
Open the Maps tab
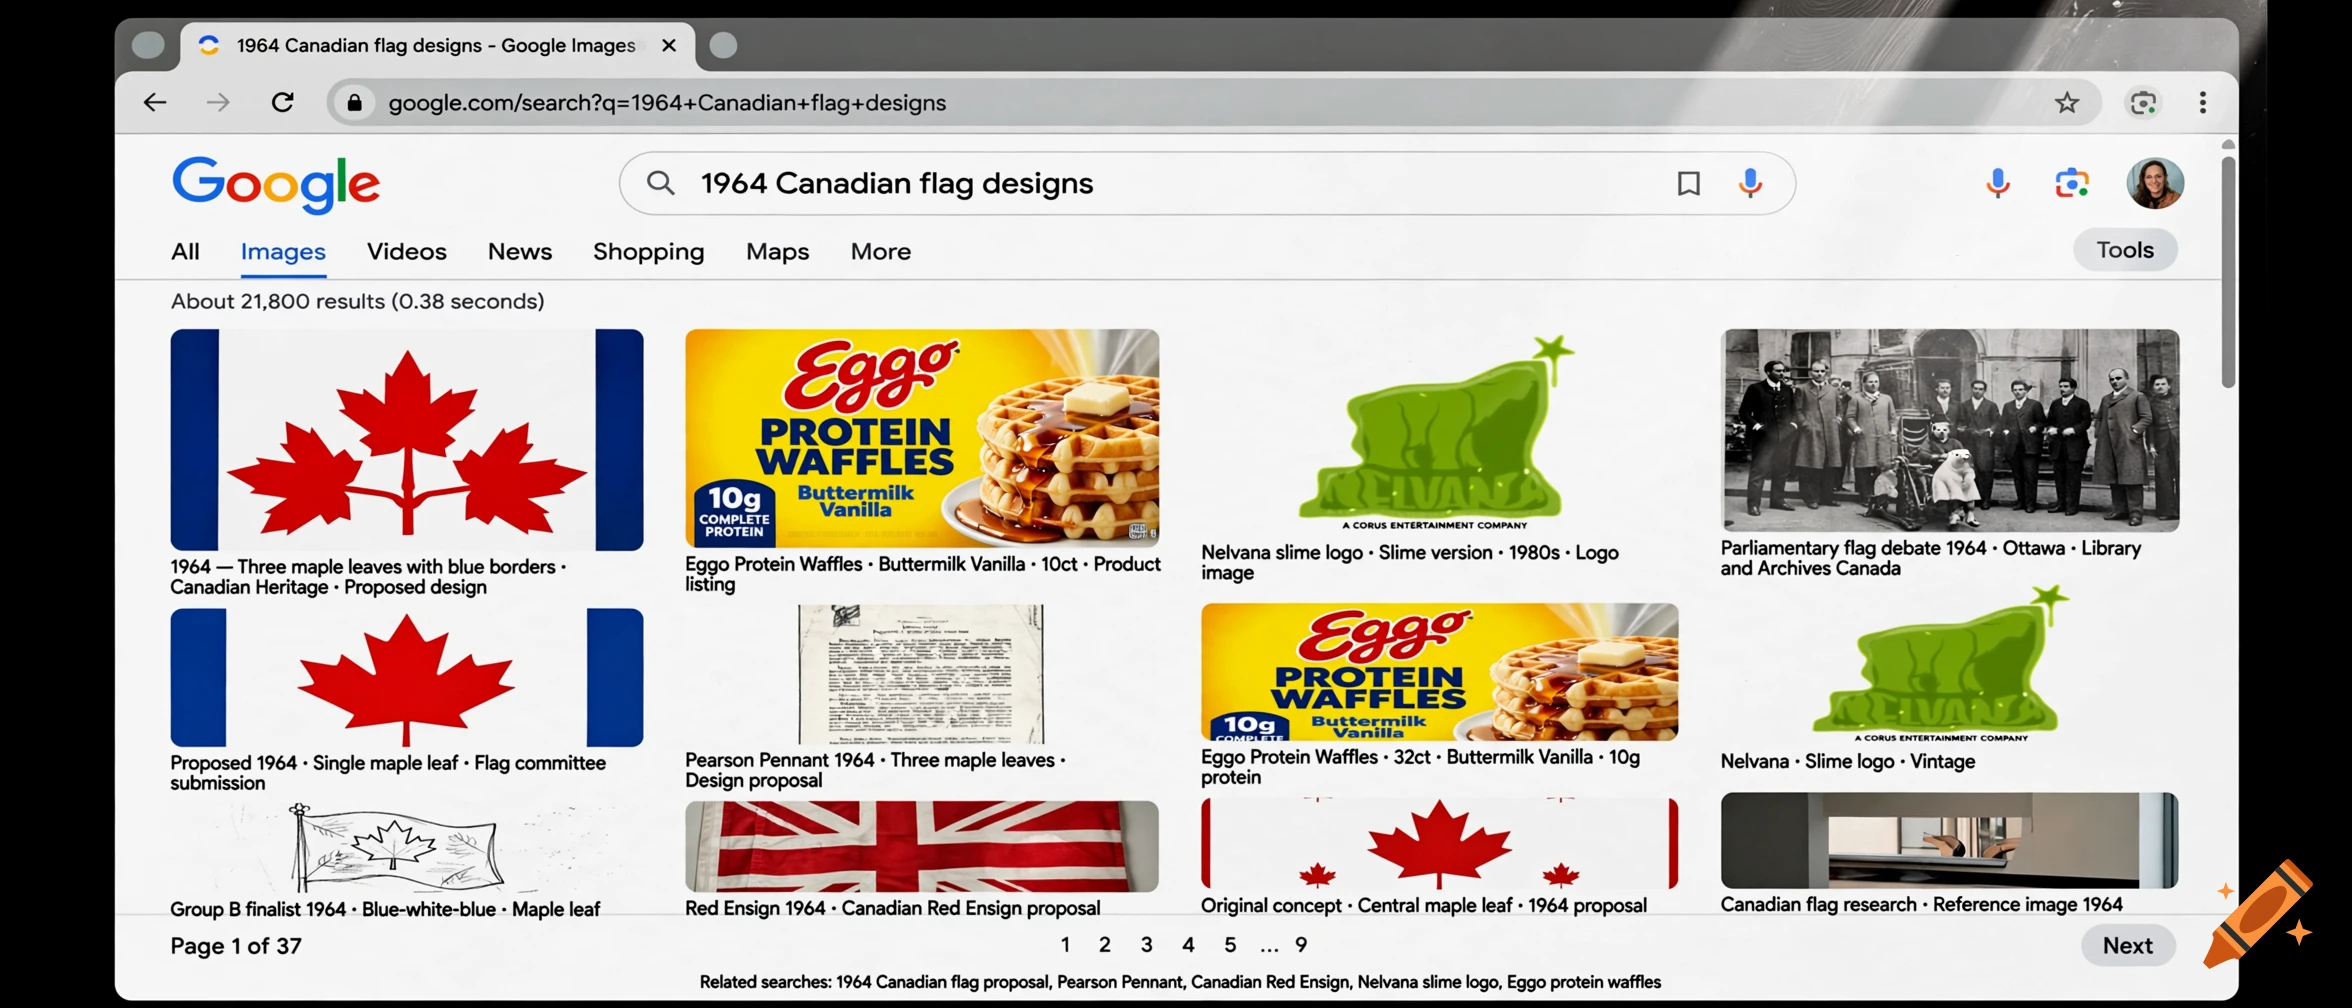point(777,252)
